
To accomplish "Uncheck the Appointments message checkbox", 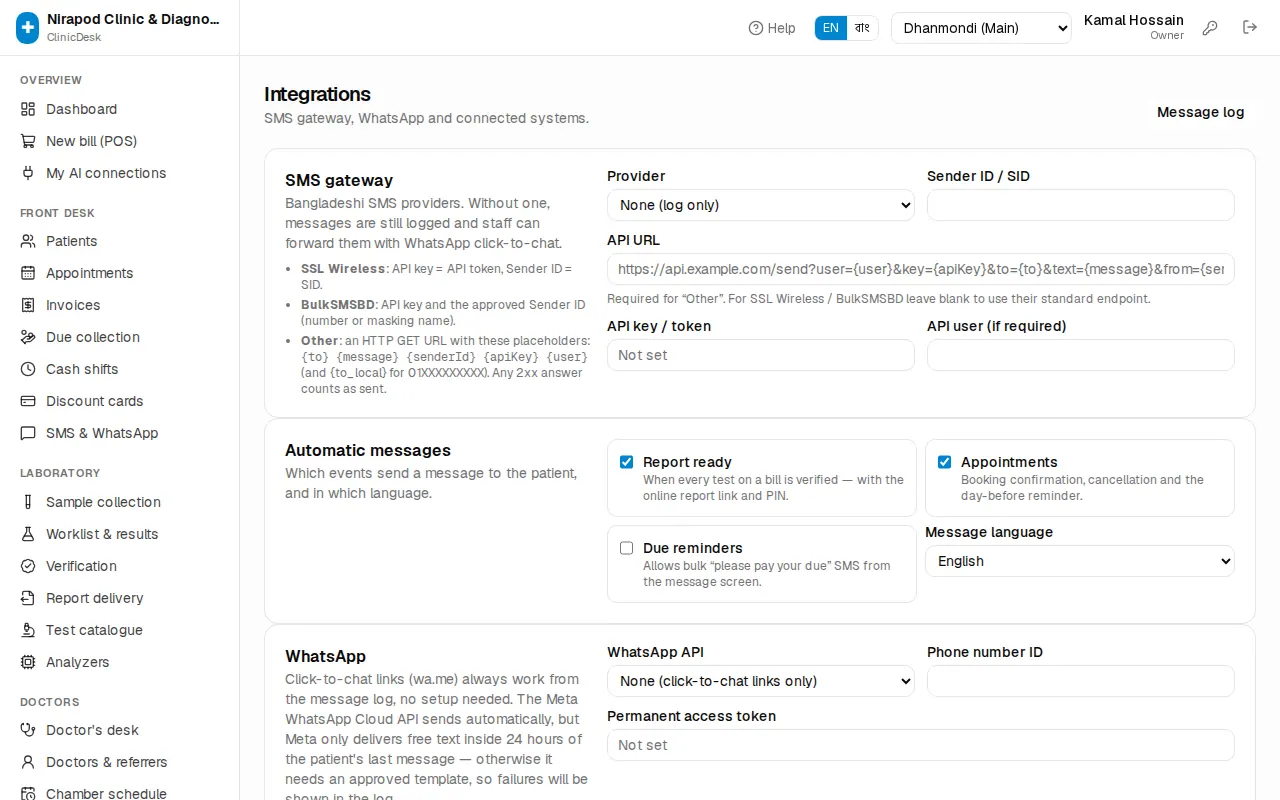I will [944, 462].
